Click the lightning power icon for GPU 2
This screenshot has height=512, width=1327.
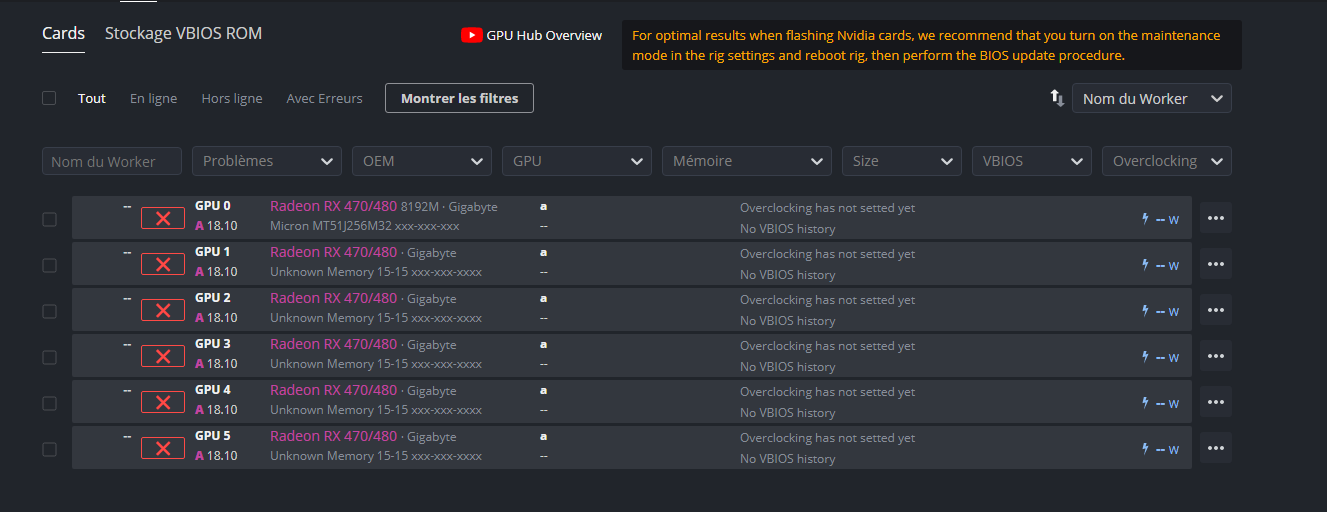point(1146,310)
